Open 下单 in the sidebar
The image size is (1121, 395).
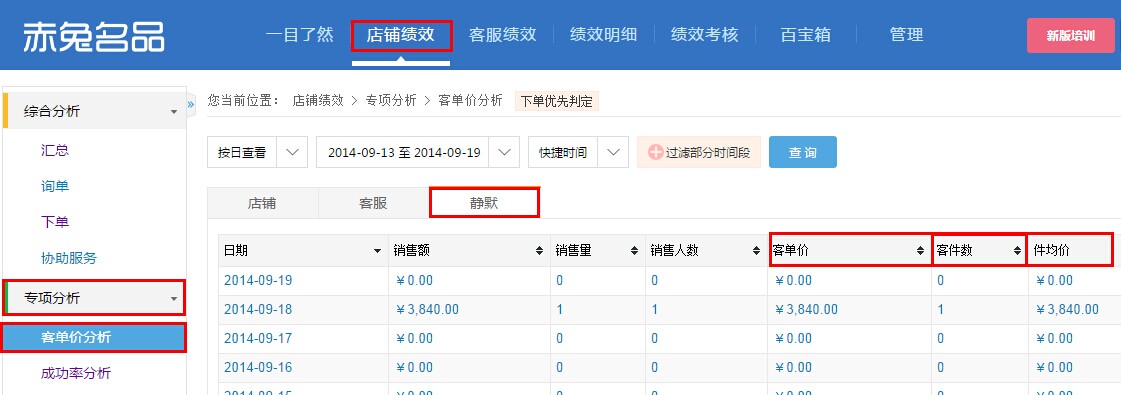55,222
